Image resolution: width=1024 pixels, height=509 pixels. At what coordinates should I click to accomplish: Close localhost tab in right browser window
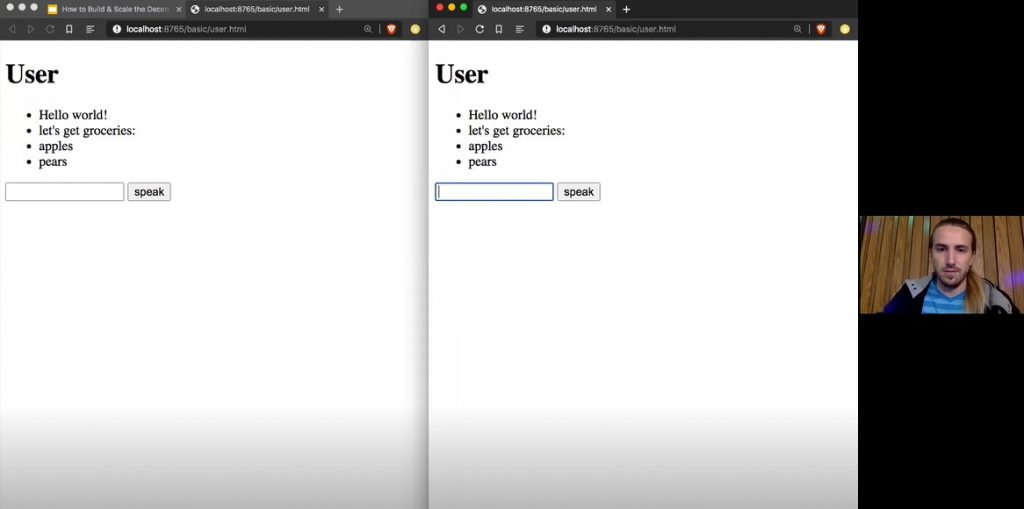(x=608, y=9)
